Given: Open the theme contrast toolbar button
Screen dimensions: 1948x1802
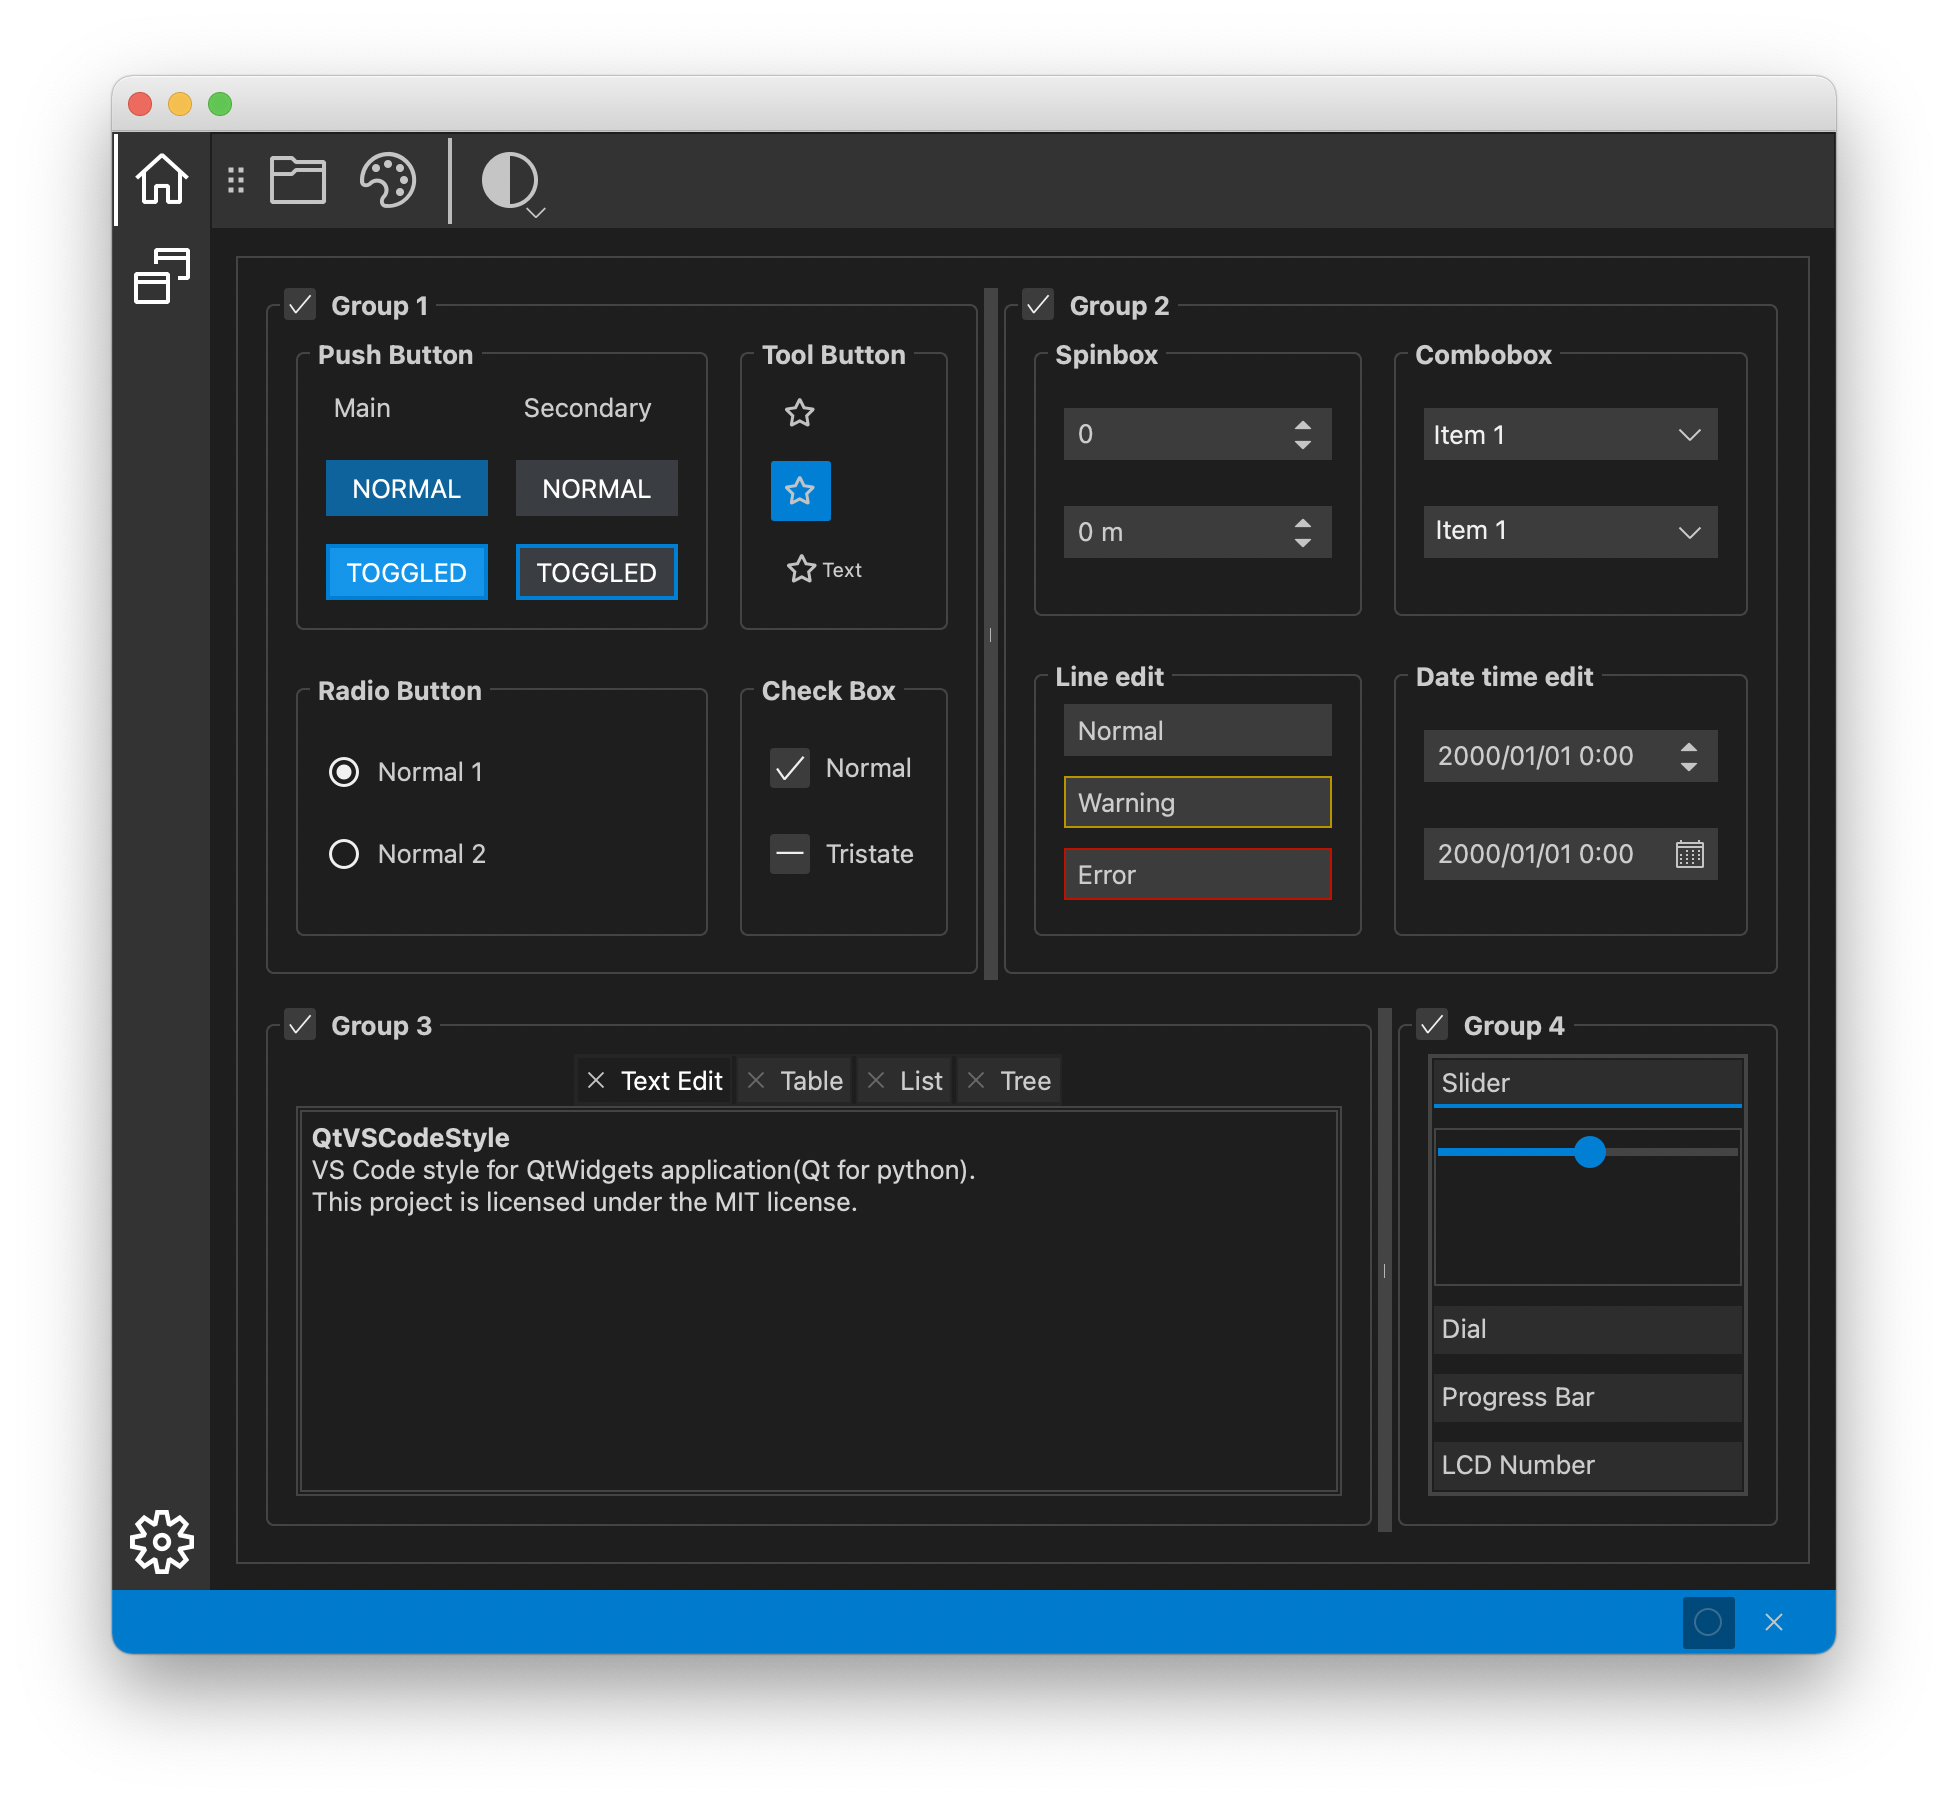Looking at the screenshot, I should click(x=512, y=182).
